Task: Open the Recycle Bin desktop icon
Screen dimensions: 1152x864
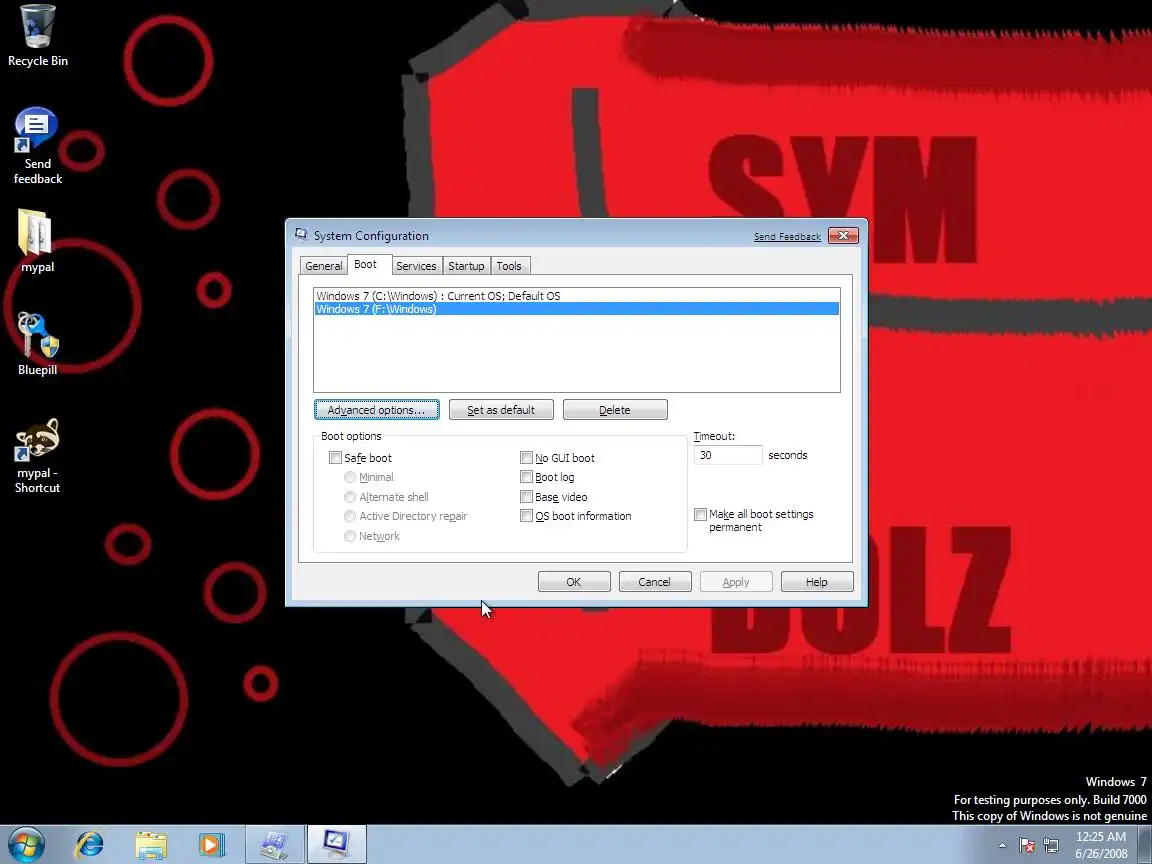Action: click(x=37, y=35)
